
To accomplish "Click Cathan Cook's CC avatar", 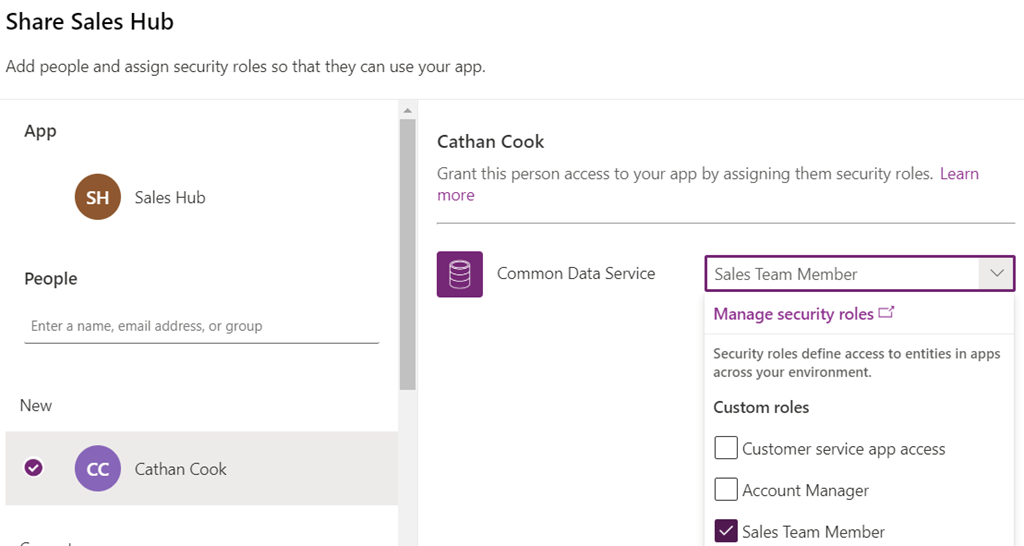I will (x=98, y=468).
